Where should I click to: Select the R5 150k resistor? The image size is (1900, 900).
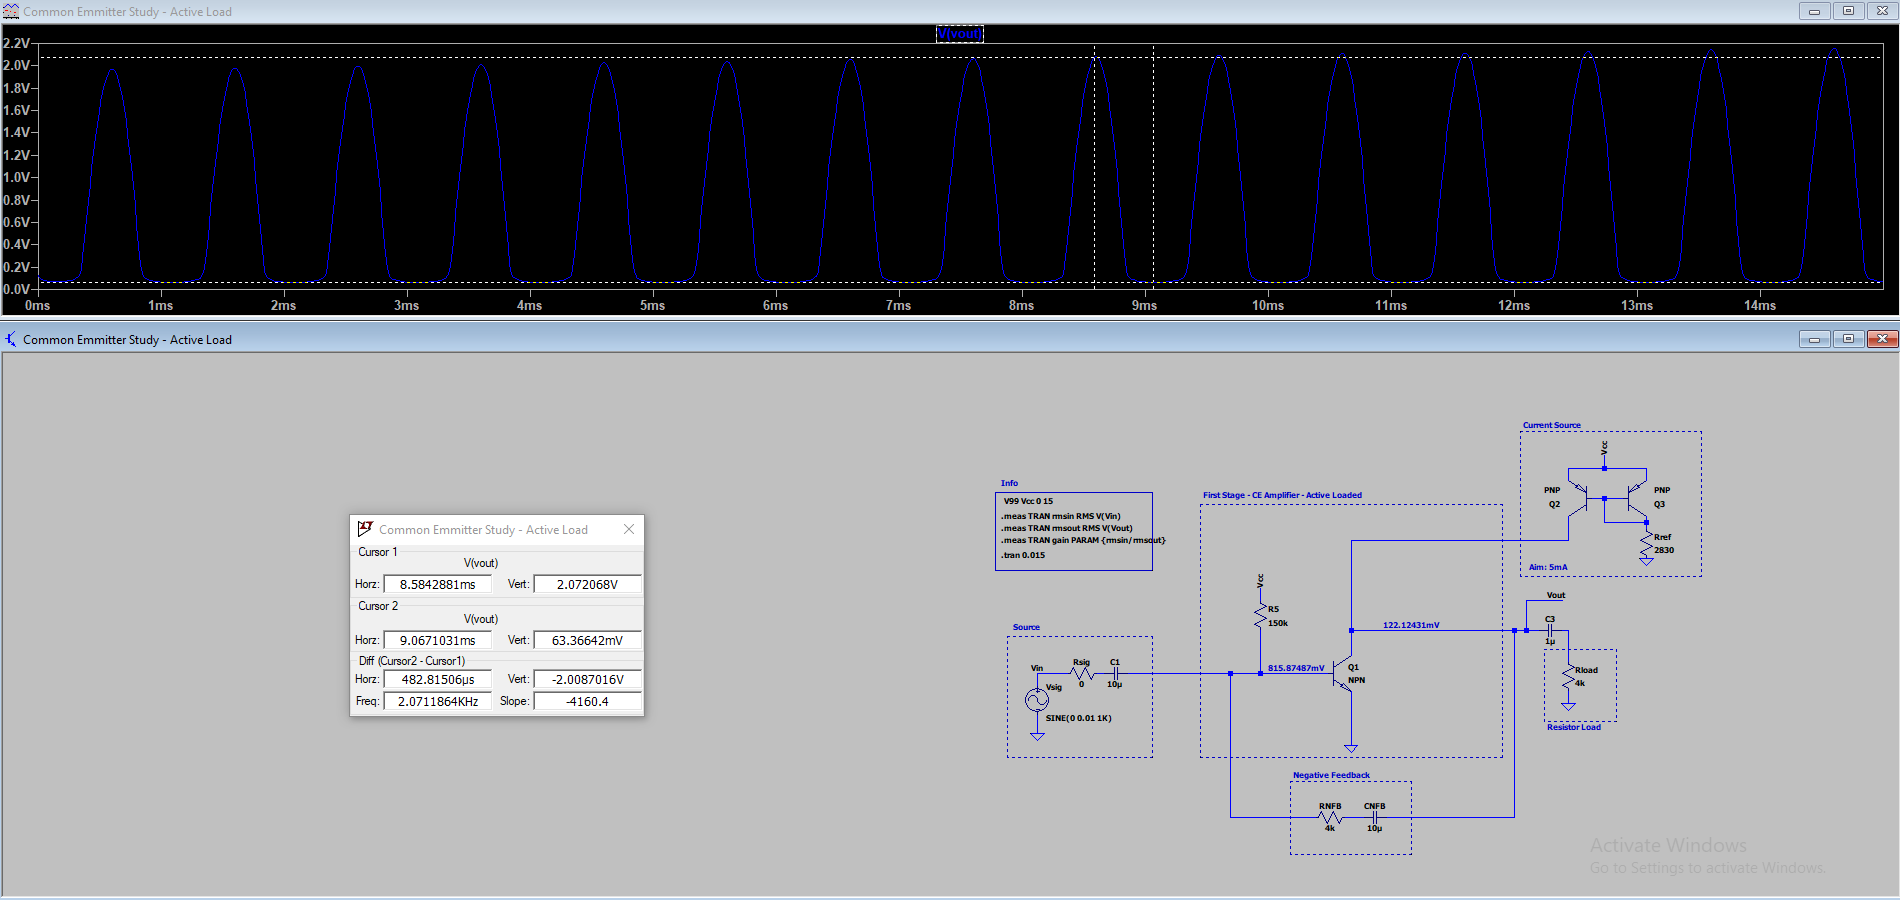click(1261, 616)
